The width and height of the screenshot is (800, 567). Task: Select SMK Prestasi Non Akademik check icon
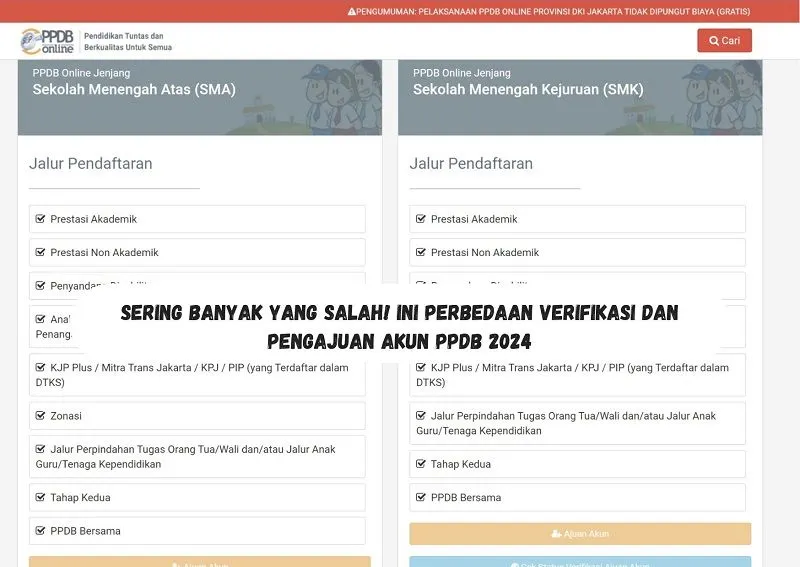click(421, 252)
